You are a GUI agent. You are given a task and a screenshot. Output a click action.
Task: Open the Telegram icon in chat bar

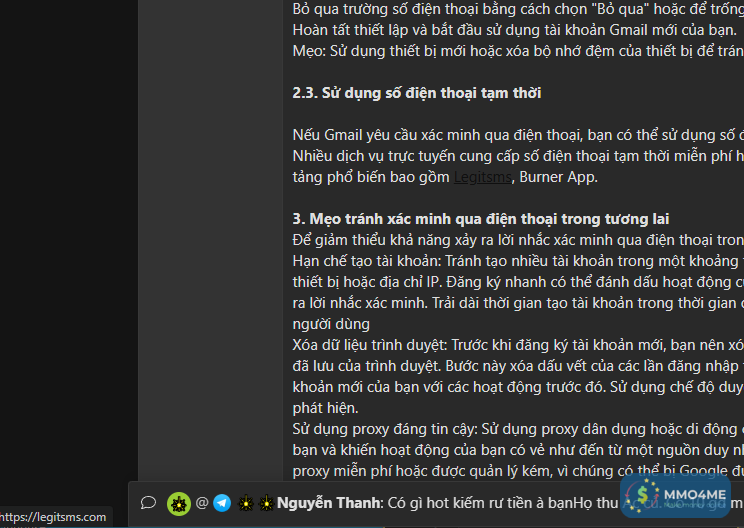(222, 503)
